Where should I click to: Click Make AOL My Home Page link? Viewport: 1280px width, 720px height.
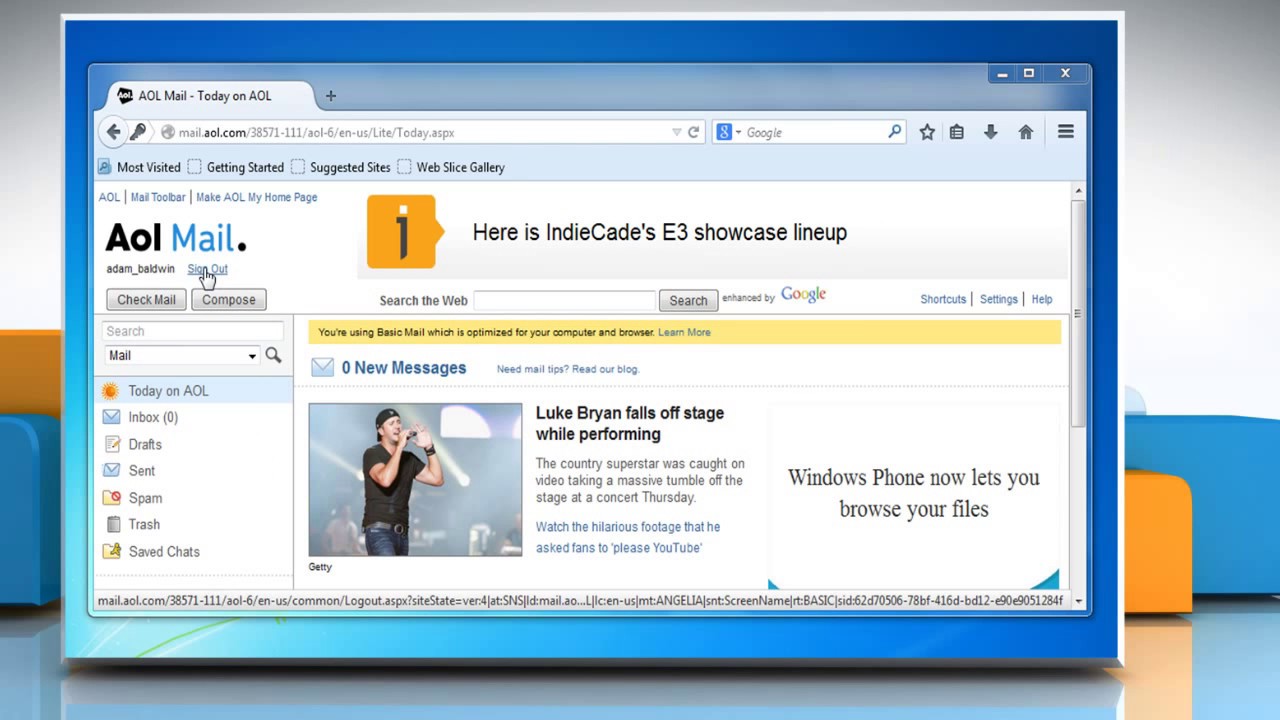[257, 197]
